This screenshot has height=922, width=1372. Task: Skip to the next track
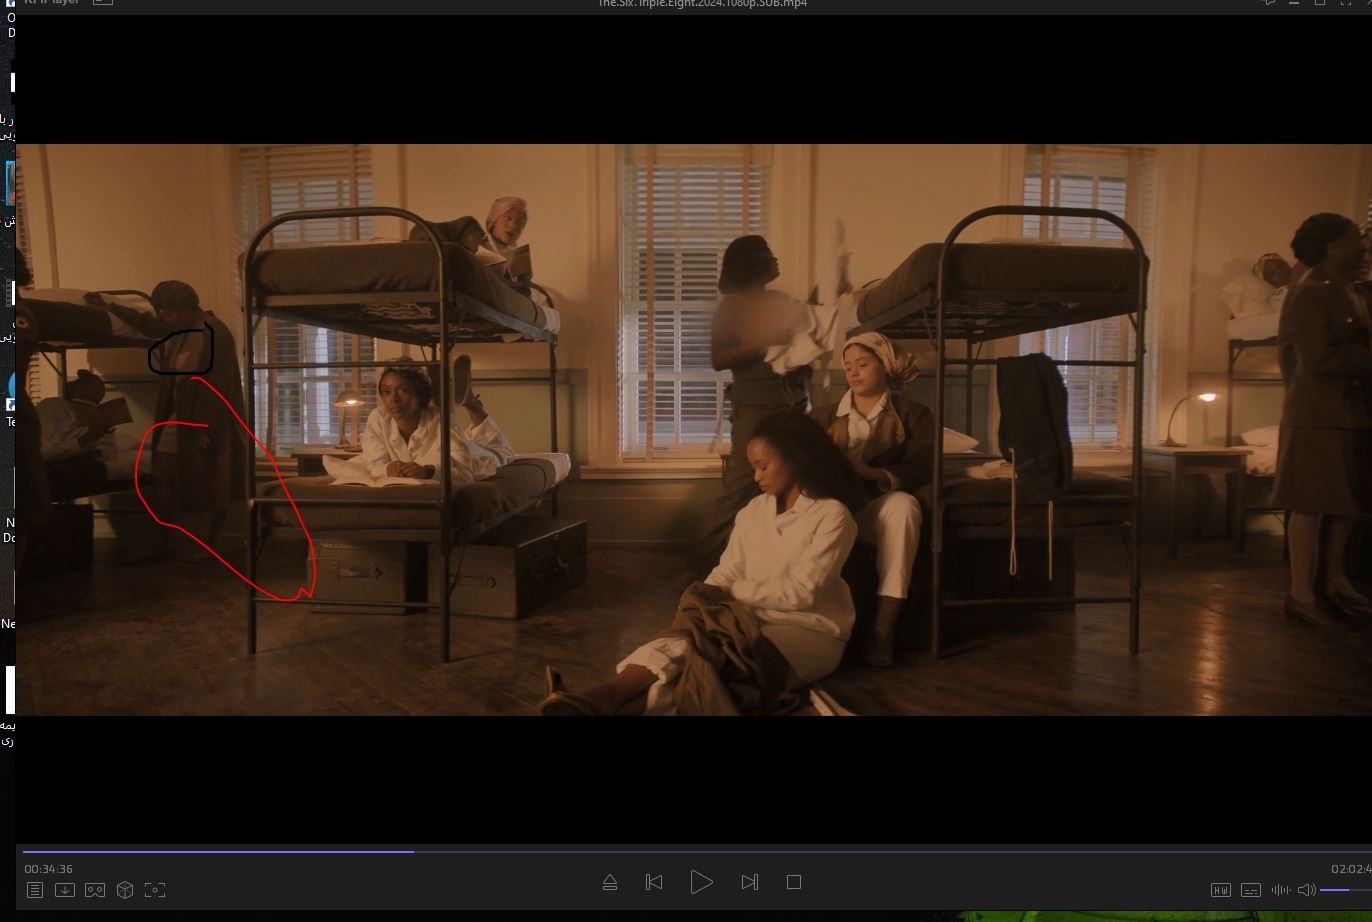click(x=750, y=882)
